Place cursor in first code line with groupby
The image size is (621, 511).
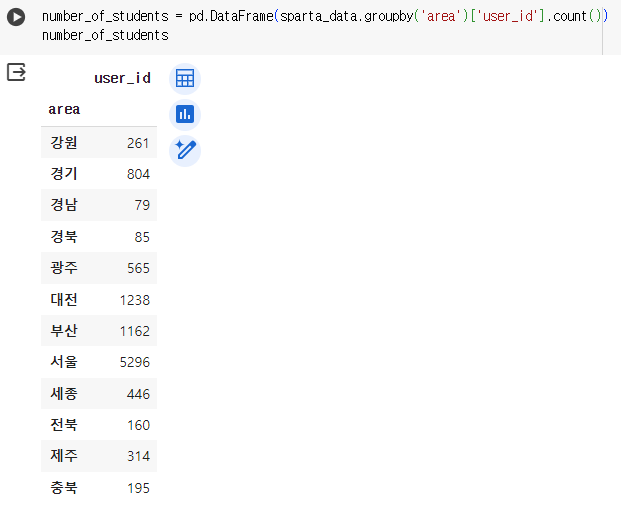[325, 16]
